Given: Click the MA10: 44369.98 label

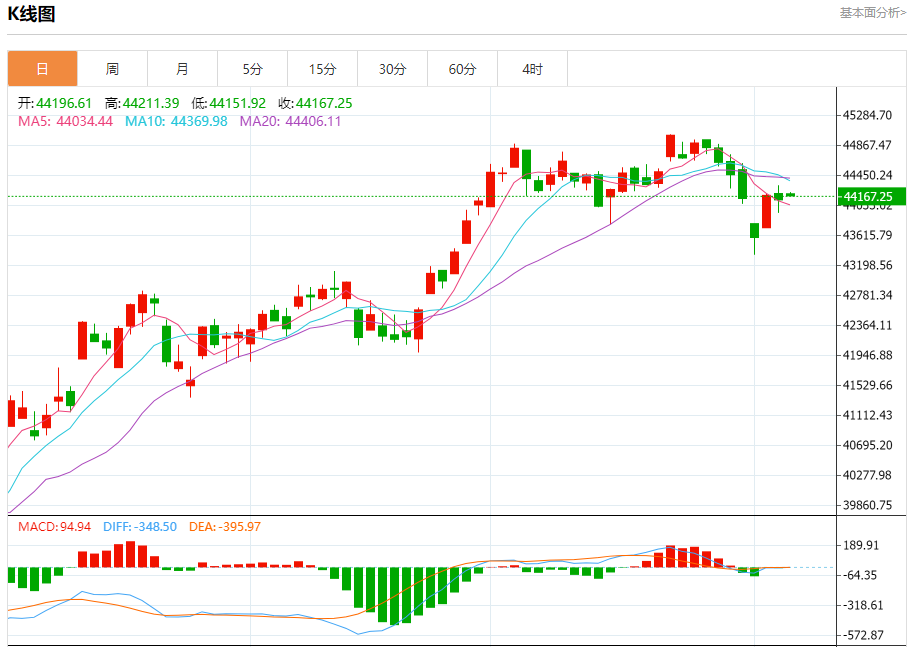Looking at the screenshot, I should [176, 121].
